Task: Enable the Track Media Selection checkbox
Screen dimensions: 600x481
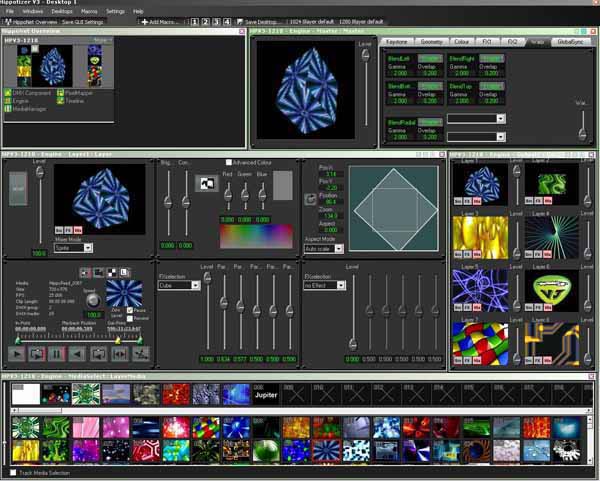Action: (13, 473)
